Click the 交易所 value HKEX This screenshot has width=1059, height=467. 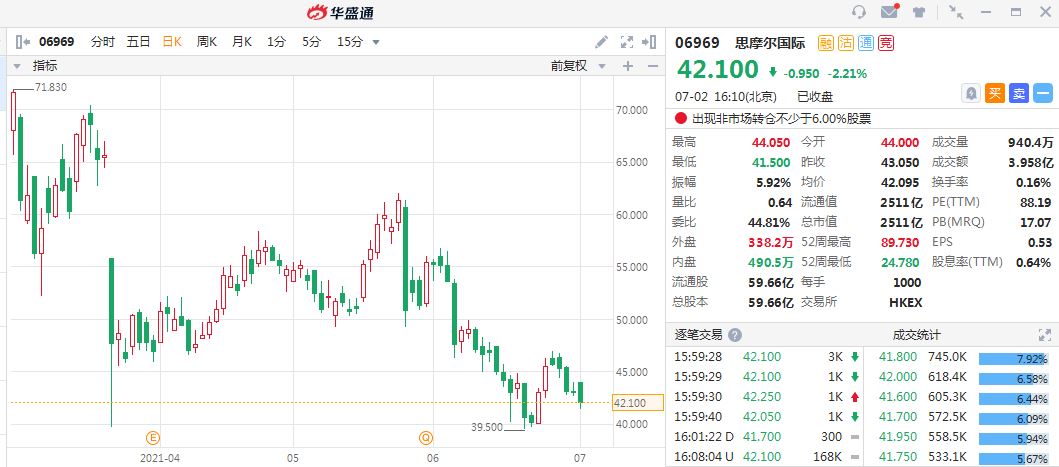click(x=905, y=302)
